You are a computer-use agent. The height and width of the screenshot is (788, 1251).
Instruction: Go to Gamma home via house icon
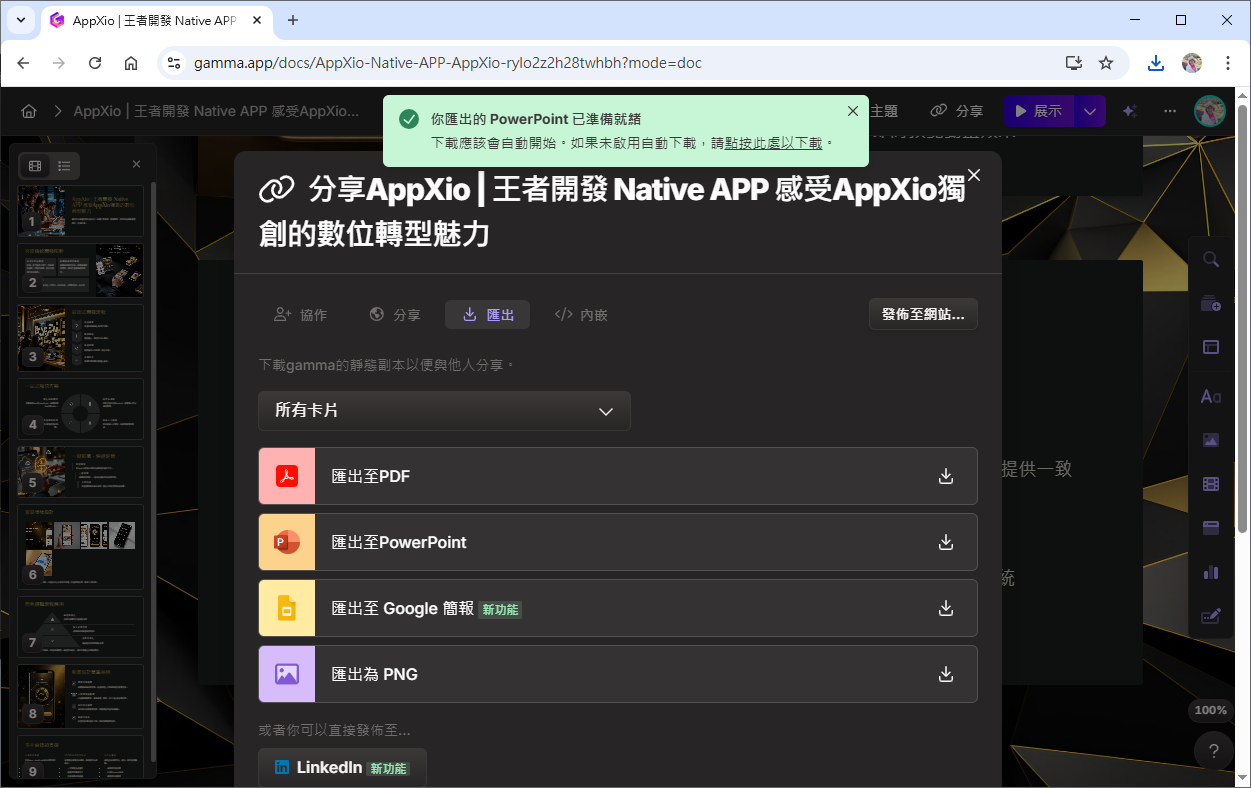pos(29,111)
